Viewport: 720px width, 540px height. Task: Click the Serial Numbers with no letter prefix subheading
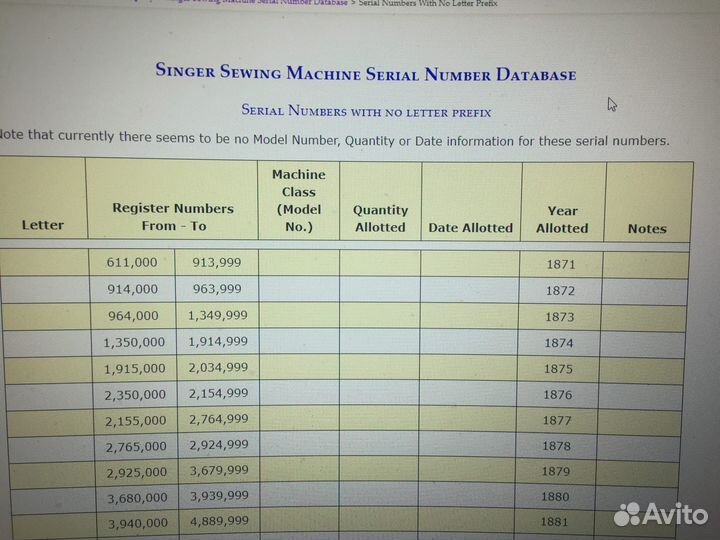pos(366,112)
